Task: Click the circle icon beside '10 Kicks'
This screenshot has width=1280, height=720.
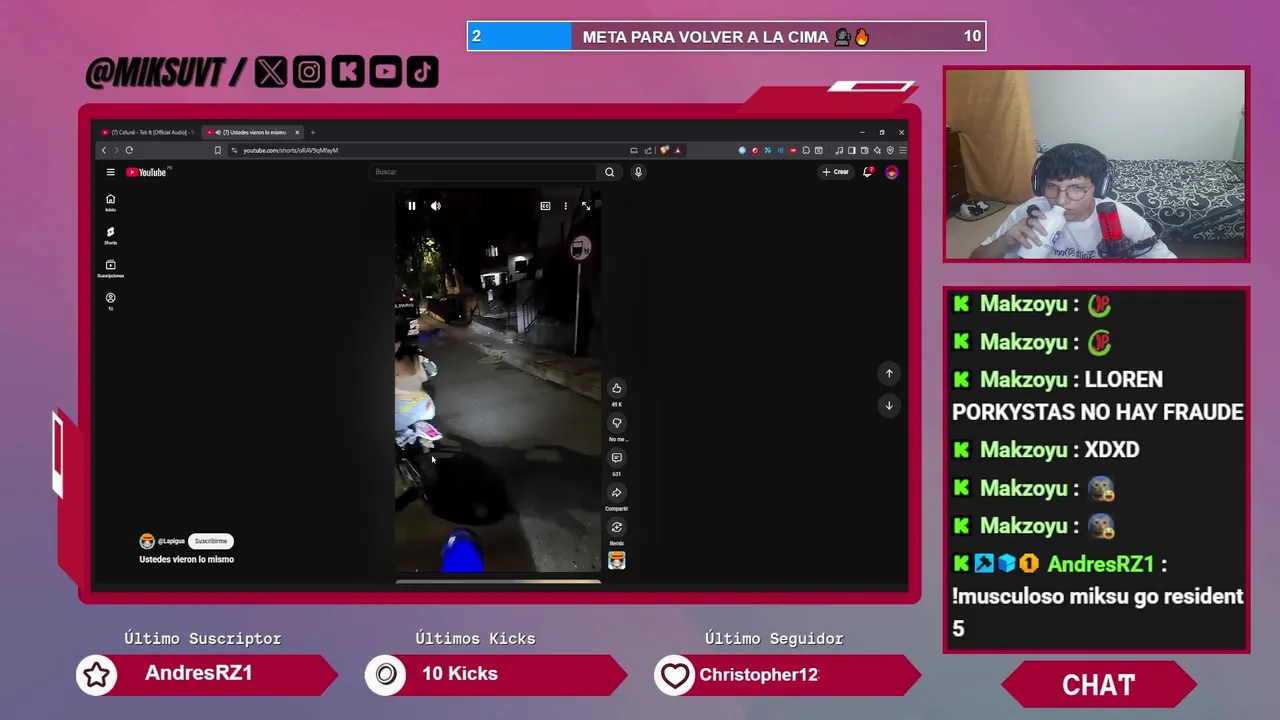Action: coord(386,675)
